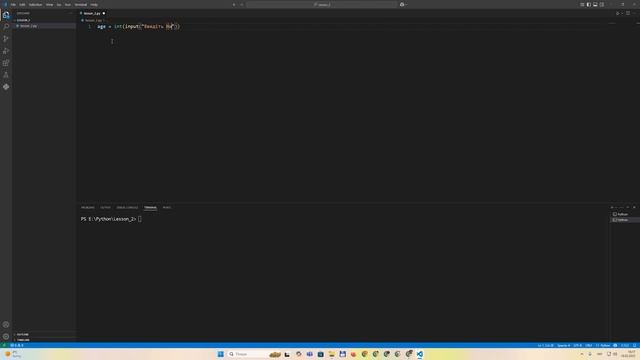Open the Selection menu
The height and width of the screenshot is (360, 640).
pyautogui.click(x=36, y=4)
